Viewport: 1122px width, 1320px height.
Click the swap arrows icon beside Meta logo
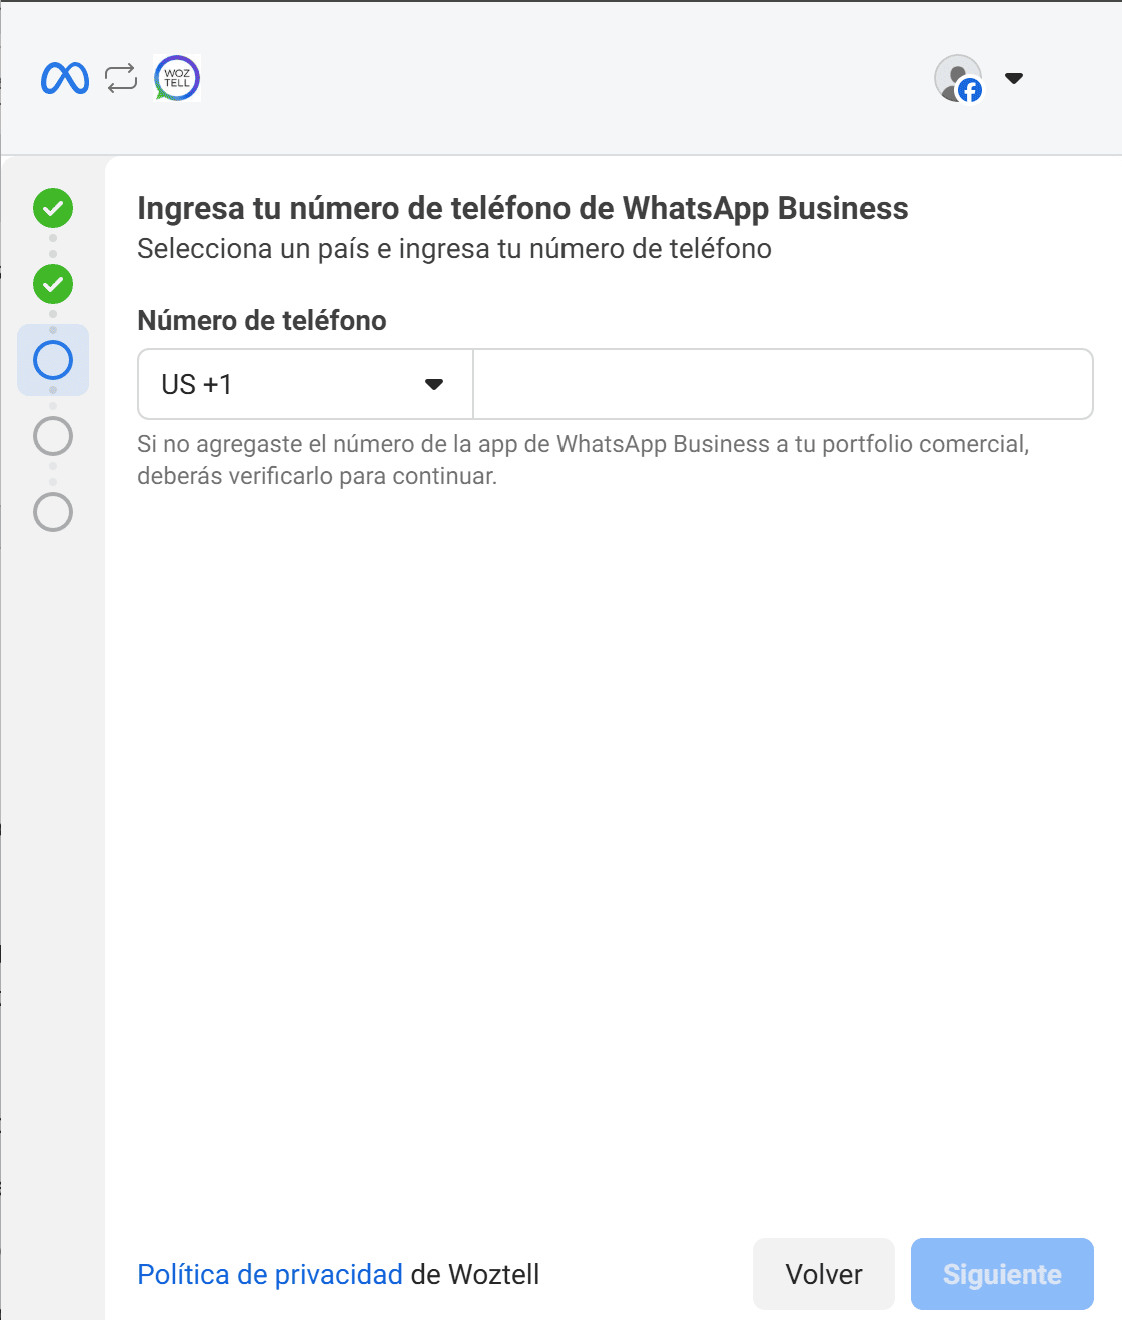point(121,78)
